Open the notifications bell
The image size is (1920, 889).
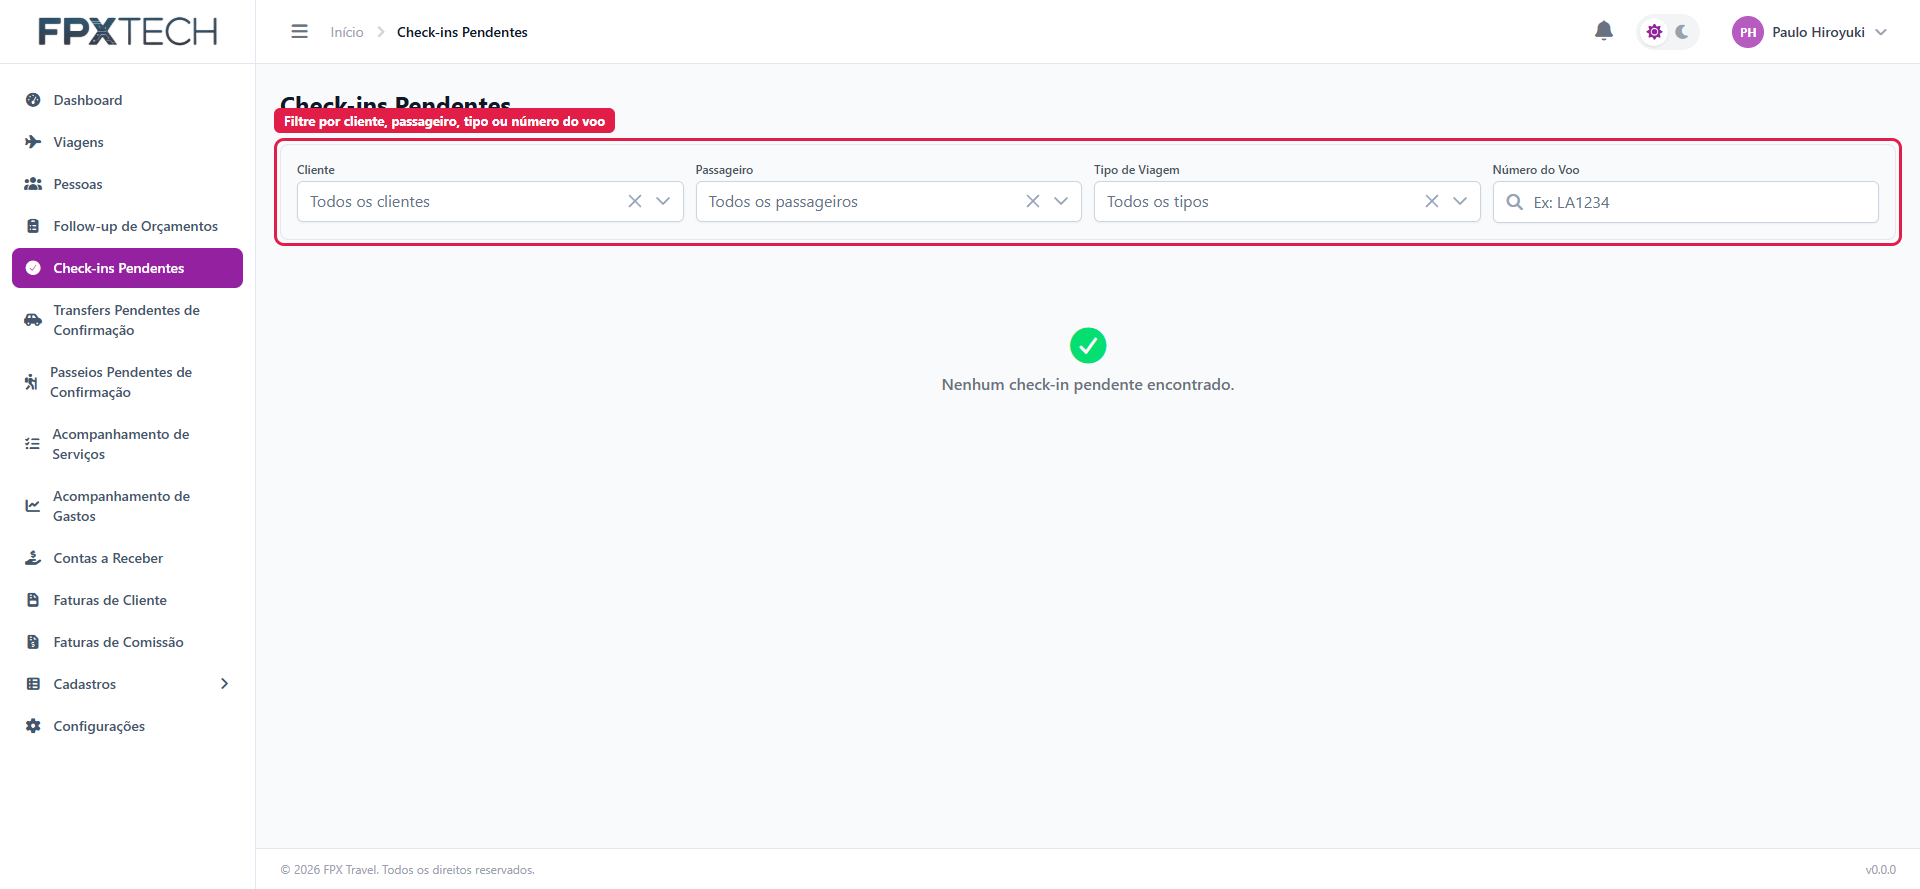[1604, 31]
